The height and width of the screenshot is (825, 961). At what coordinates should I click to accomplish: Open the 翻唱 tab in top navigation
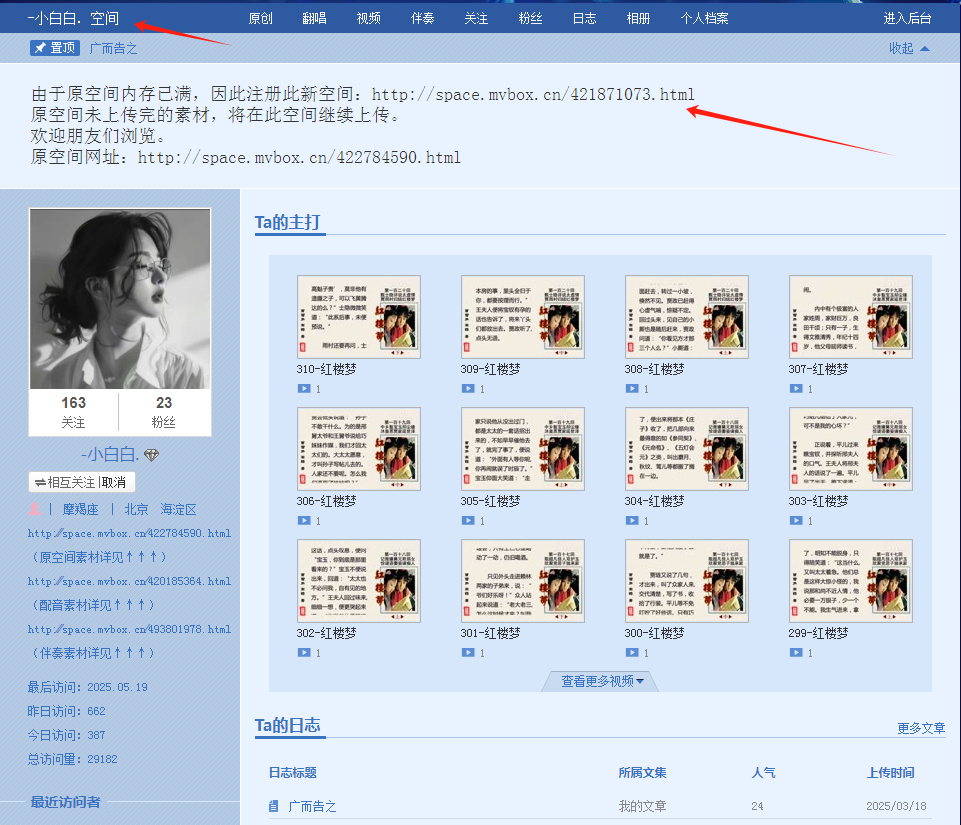point(314,18)
